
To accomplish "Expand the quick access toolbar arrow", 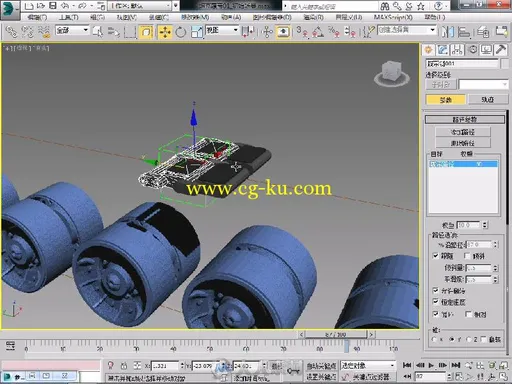I will click(x=176, y=6).
